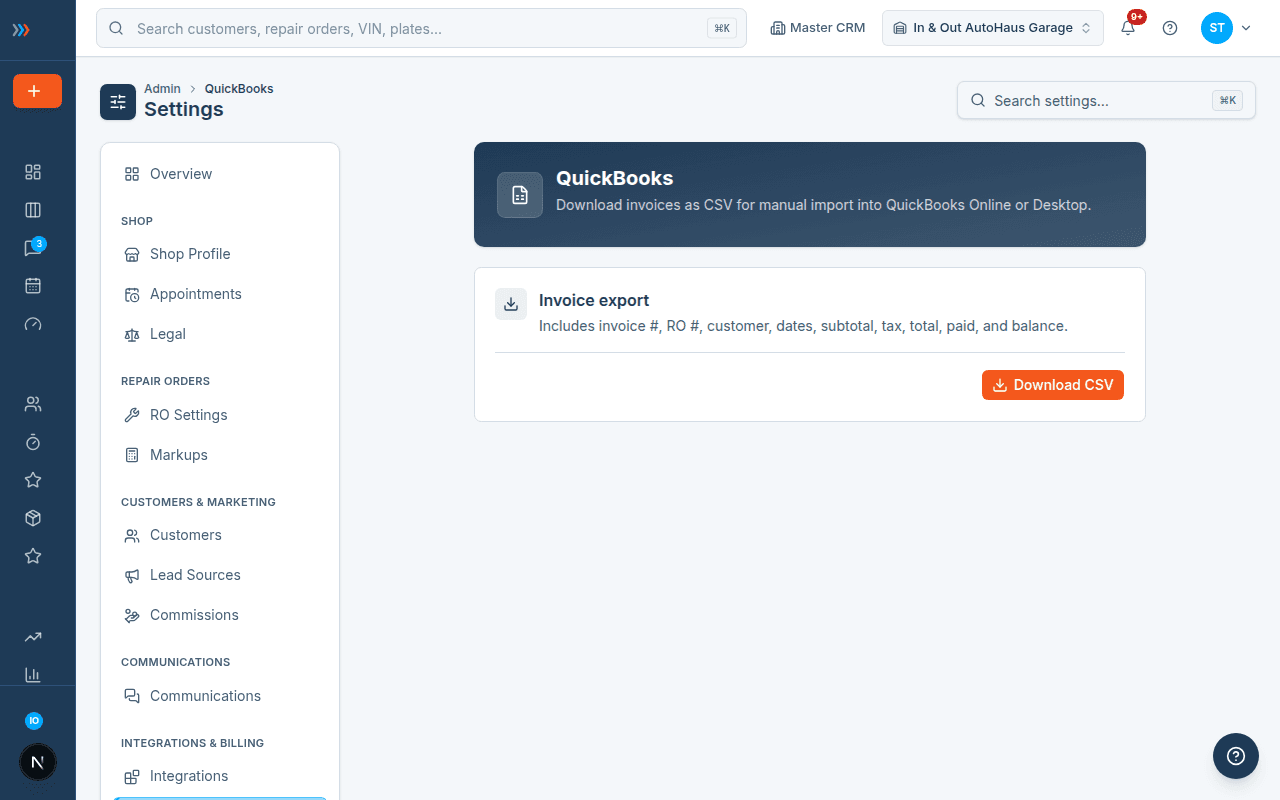Focus the Search settings field

coord(1106,100)
